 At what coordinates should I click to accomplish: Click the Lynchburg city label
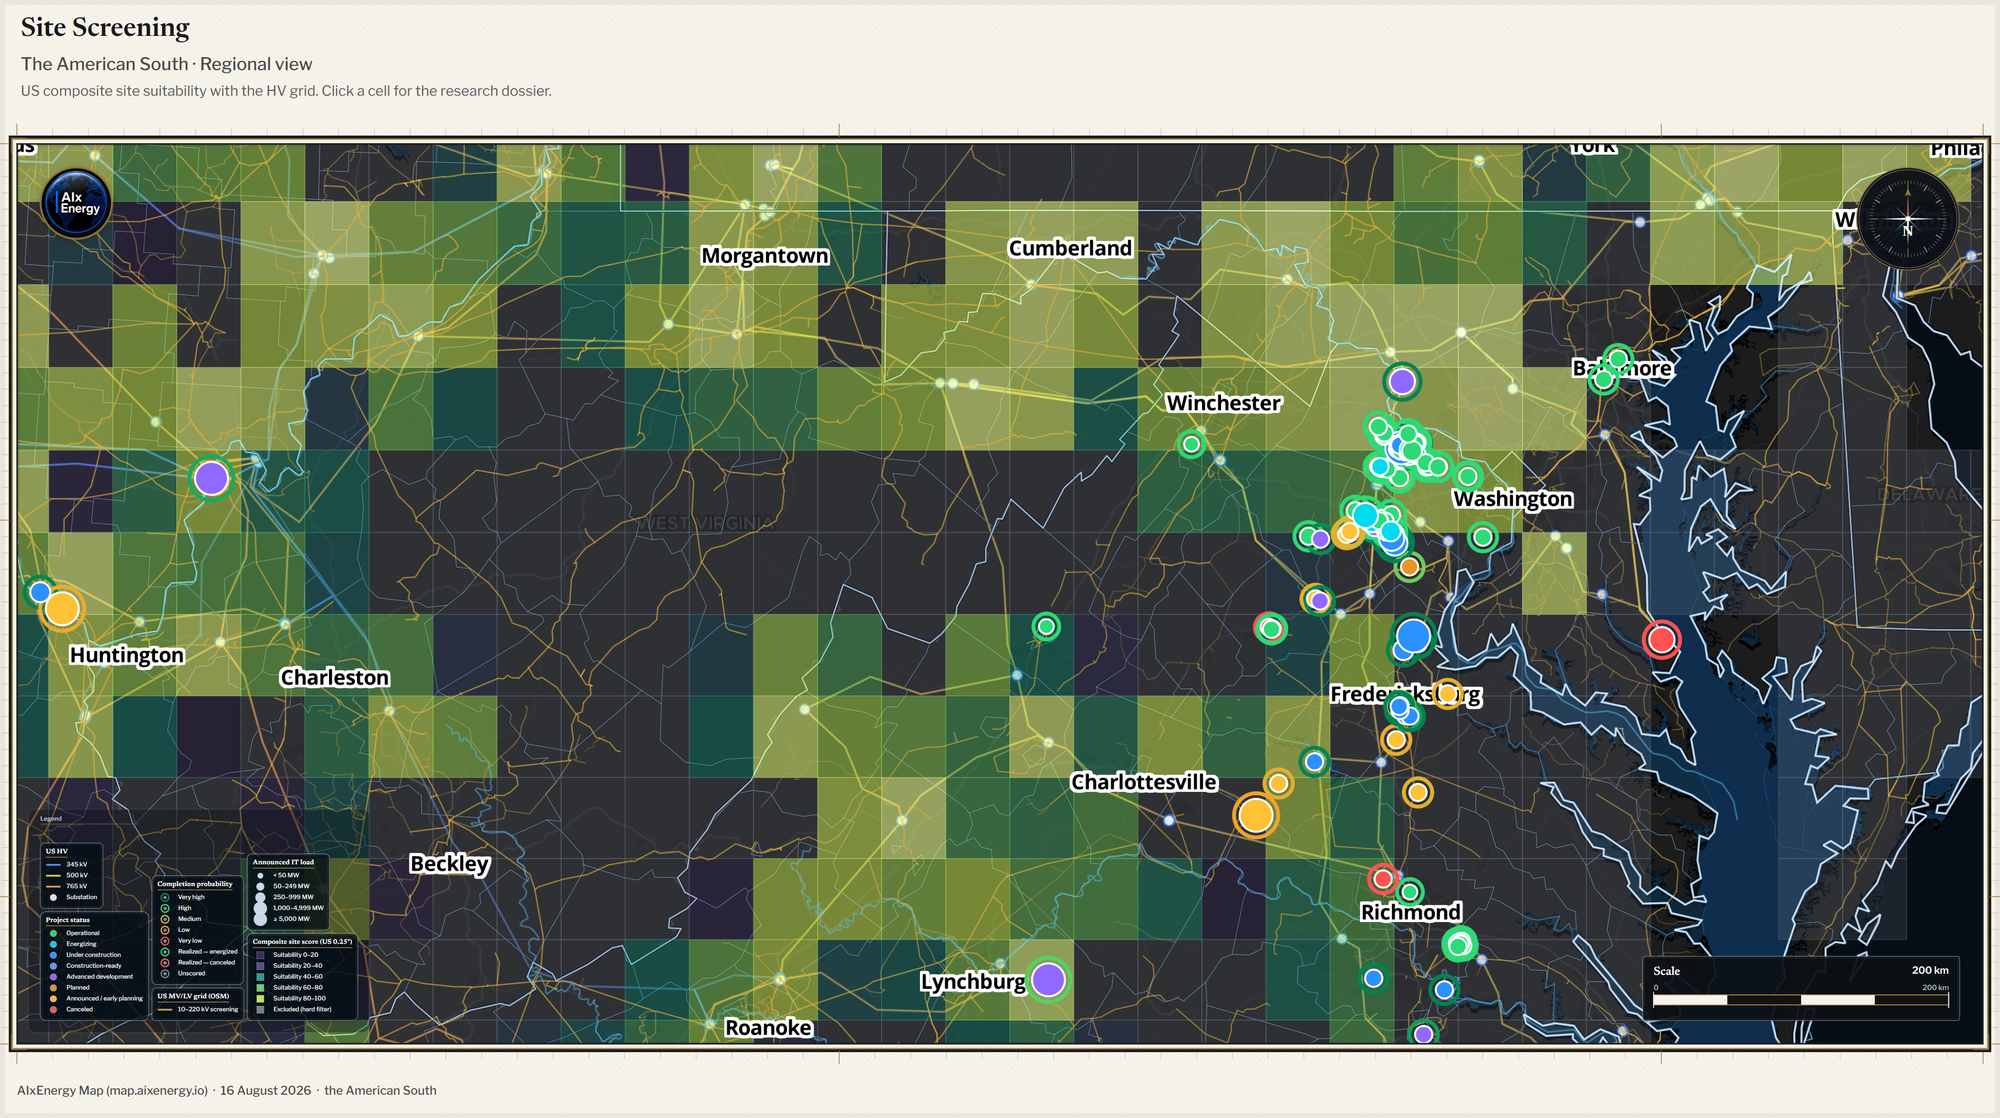point(973,982)
